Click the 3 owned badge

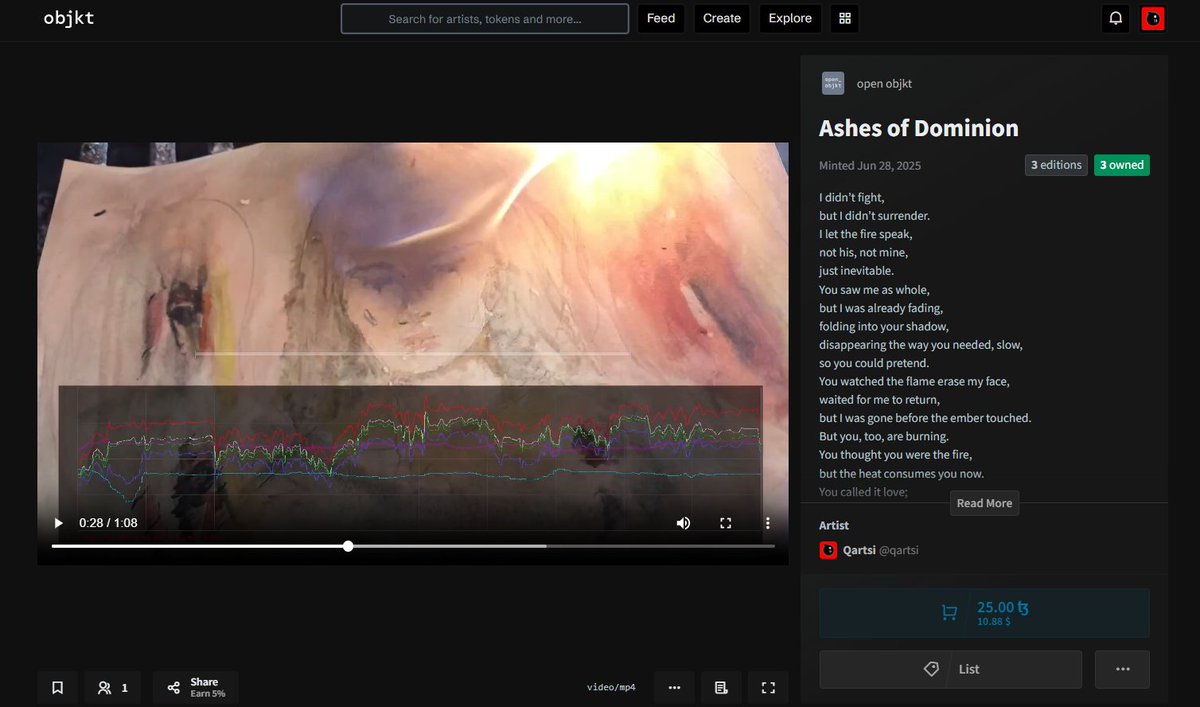pos(1121,165)
